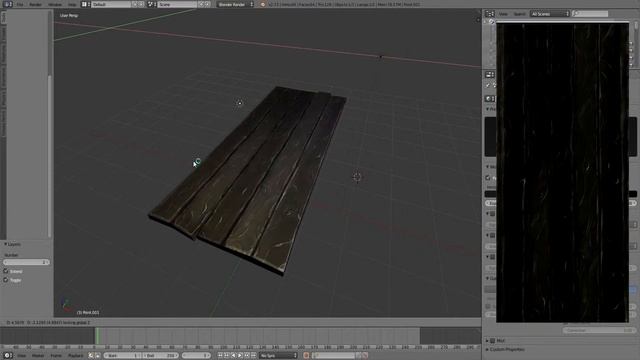
Task: Open the timeline Marker menu
Action: click(38, 356)
